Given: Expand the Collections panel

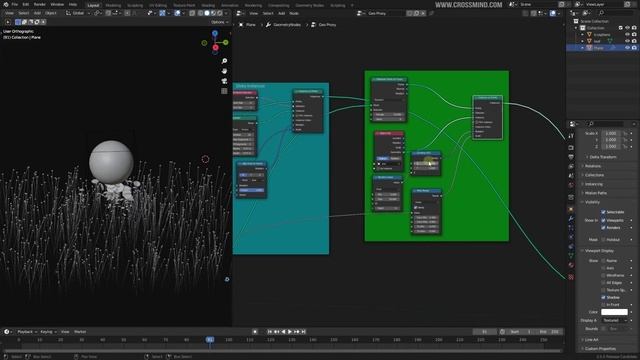Looking at the screenshot, I should point(594,175).
